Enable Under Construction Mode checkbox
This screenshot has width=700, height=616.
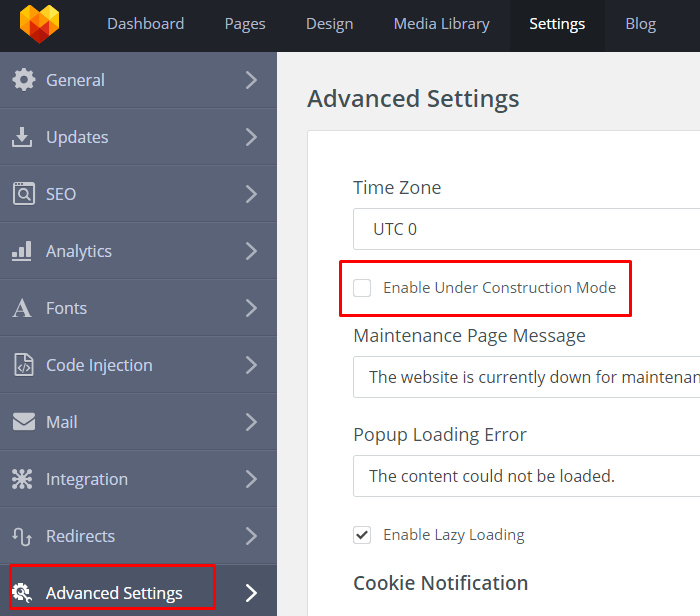click(362, 288)
